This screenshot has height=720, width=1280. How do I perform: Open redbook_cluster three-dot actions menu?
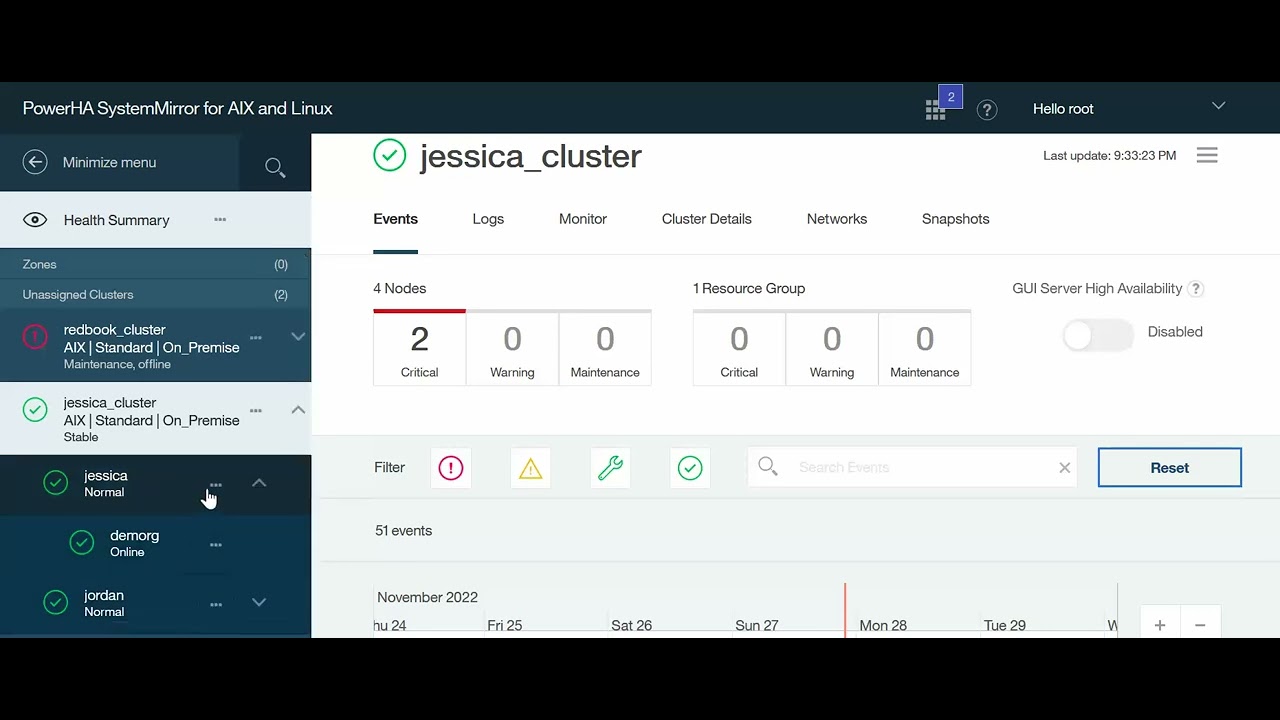256,338
